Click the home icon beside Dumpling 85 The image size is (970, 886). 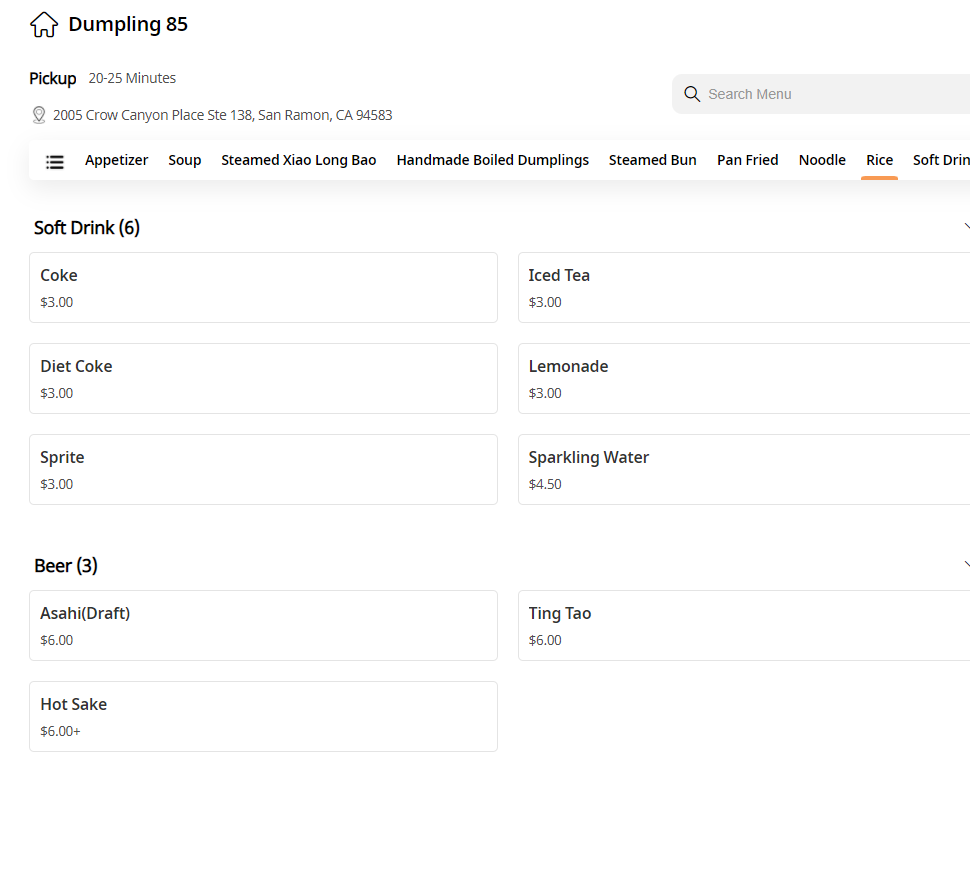[x=44, y=25]
